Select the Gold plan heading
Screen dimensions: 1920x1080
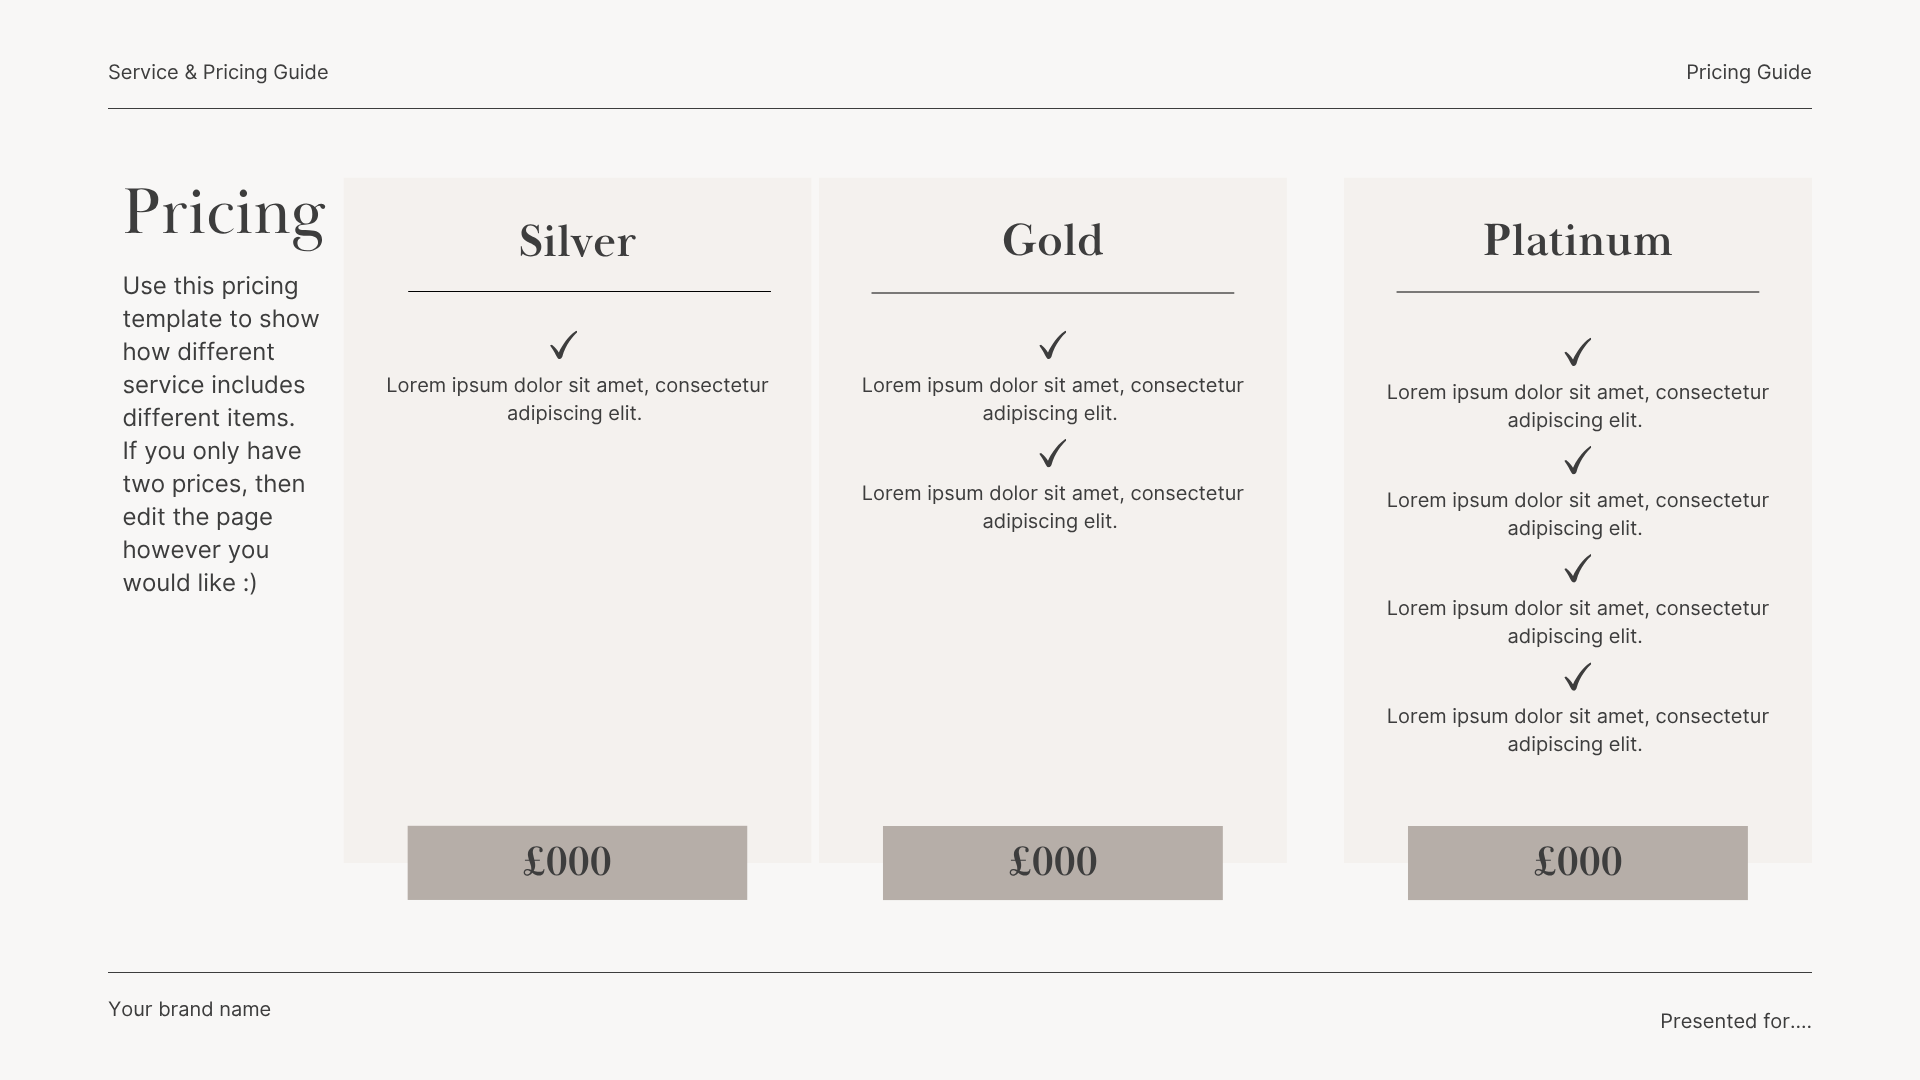1053,240
